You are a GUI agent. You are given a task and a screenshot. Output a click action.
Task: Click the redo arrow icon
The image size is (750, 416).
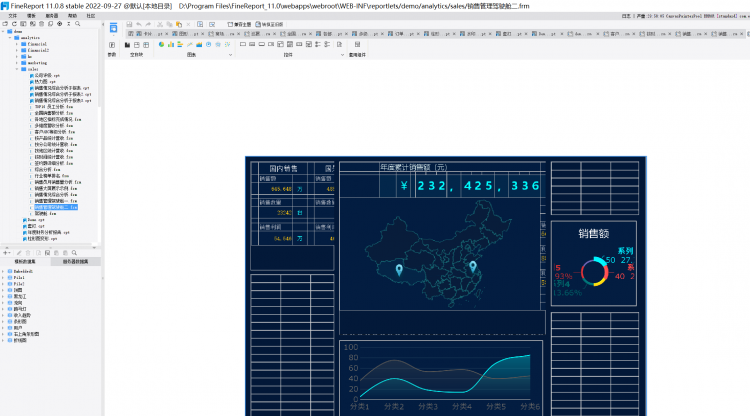point(148,24)
